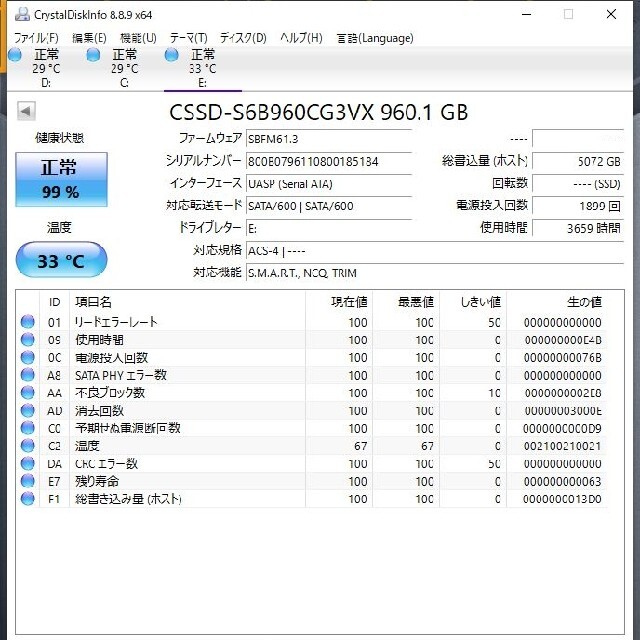Viewport: 640px width, 640px height.
Task: Click the 生の値 column header
Action: 557,302
